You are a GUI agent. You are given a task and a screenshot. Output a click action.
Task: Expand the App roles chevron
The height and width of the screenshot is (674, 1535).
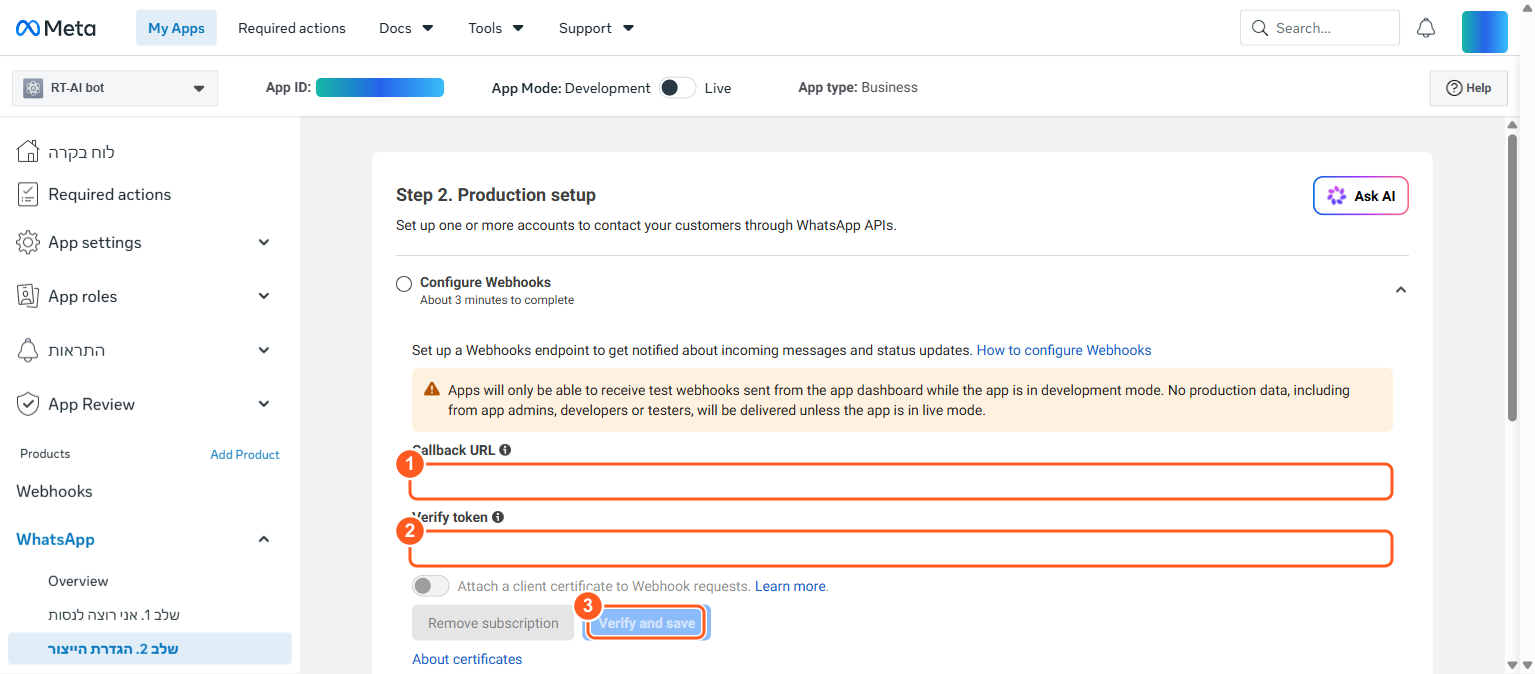(264, 296)
